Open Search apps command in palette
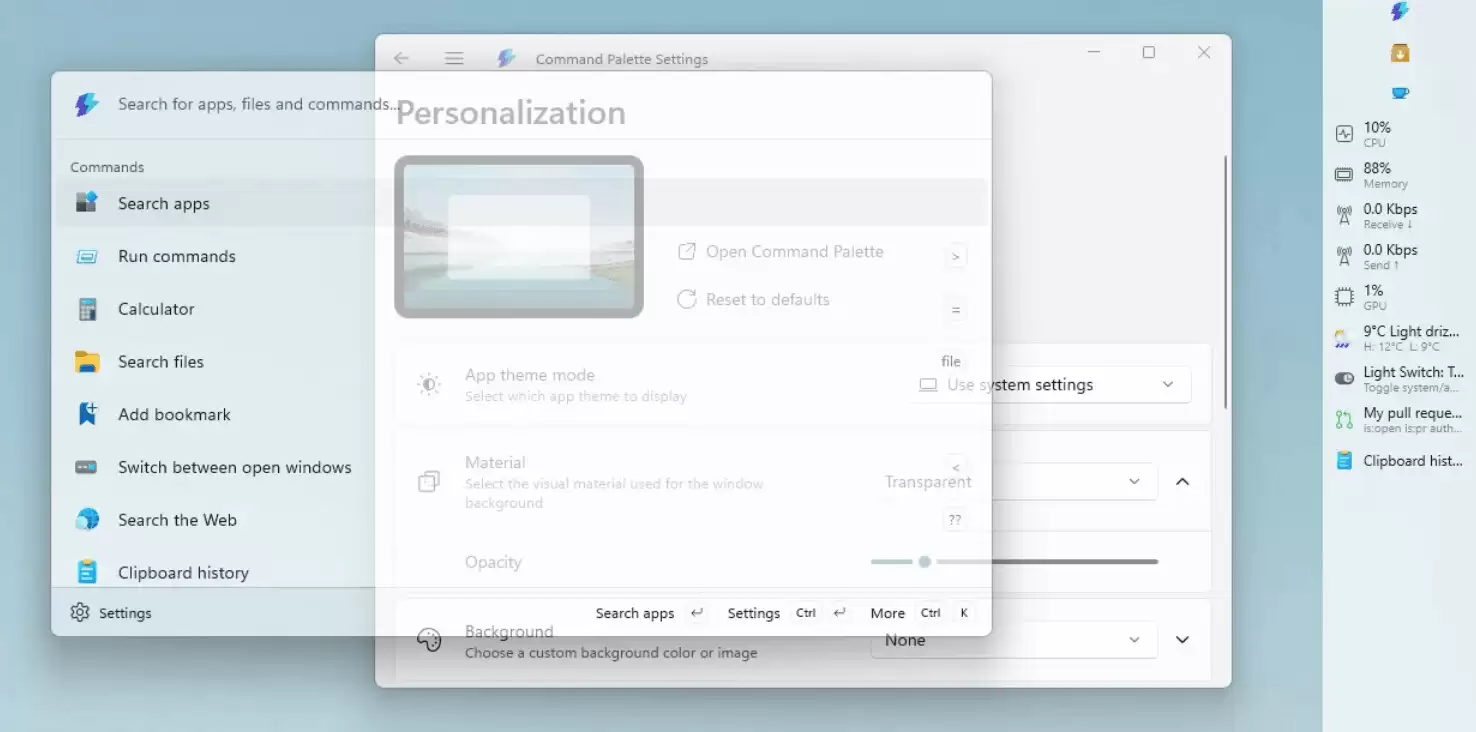The height and width of the screenshot is (732, 1476). 164,204
